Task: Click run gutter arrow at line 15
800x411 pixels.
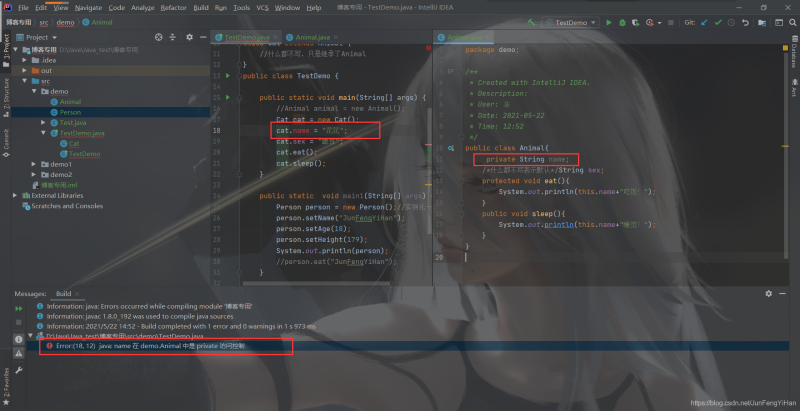Action: (228, 97)
